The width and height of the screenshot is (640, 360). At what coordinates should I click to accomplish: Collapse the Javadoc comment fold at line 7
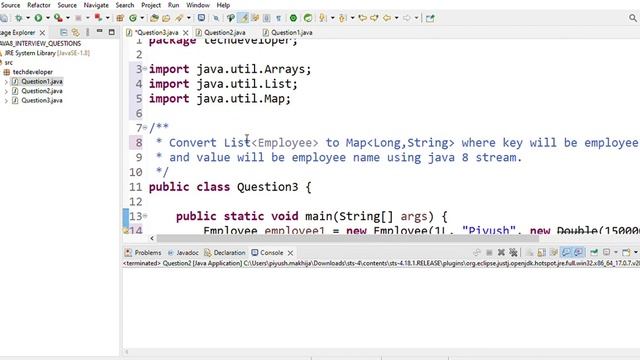point(145,128)
